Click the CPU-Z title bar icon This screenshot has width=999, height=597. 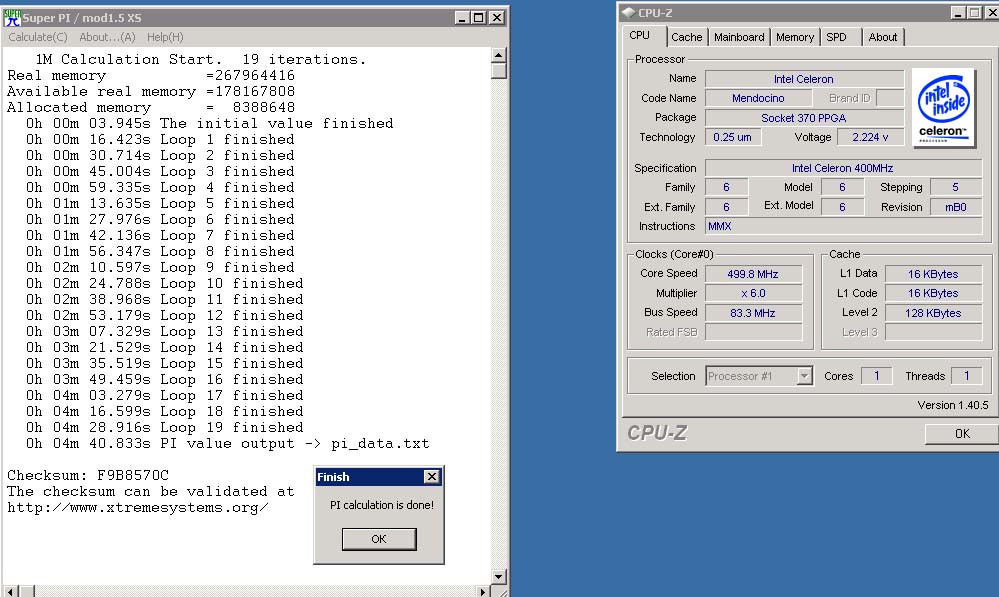point(628,12)
